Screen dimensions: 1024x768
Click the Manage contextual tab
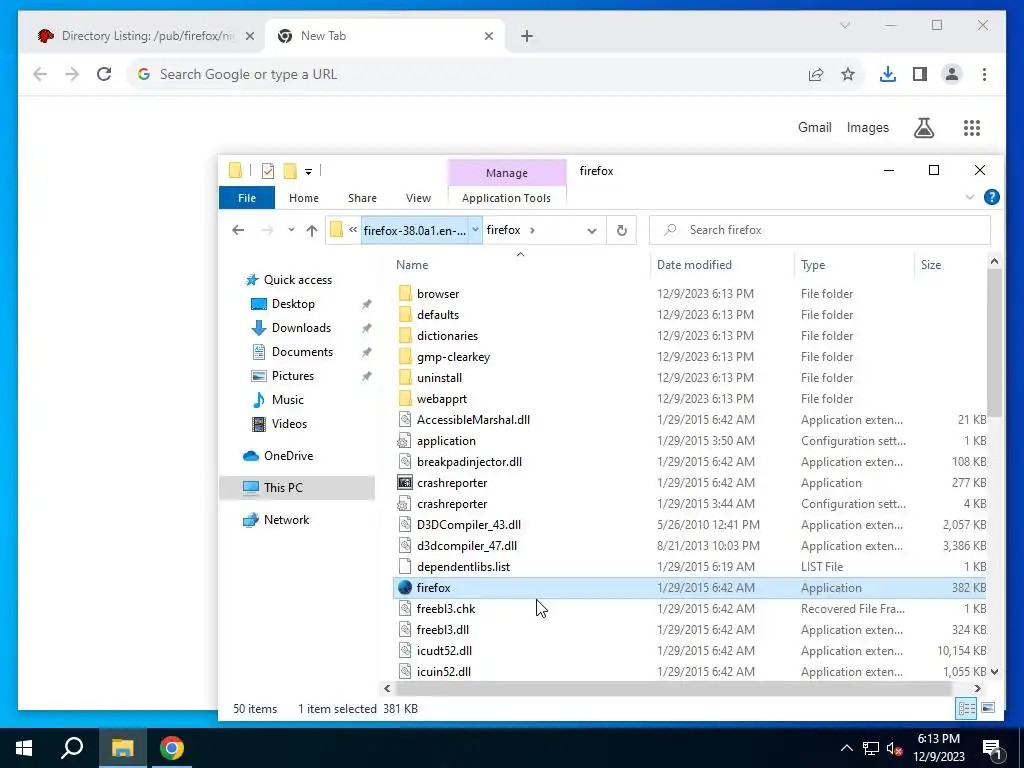tap(507, 173)
